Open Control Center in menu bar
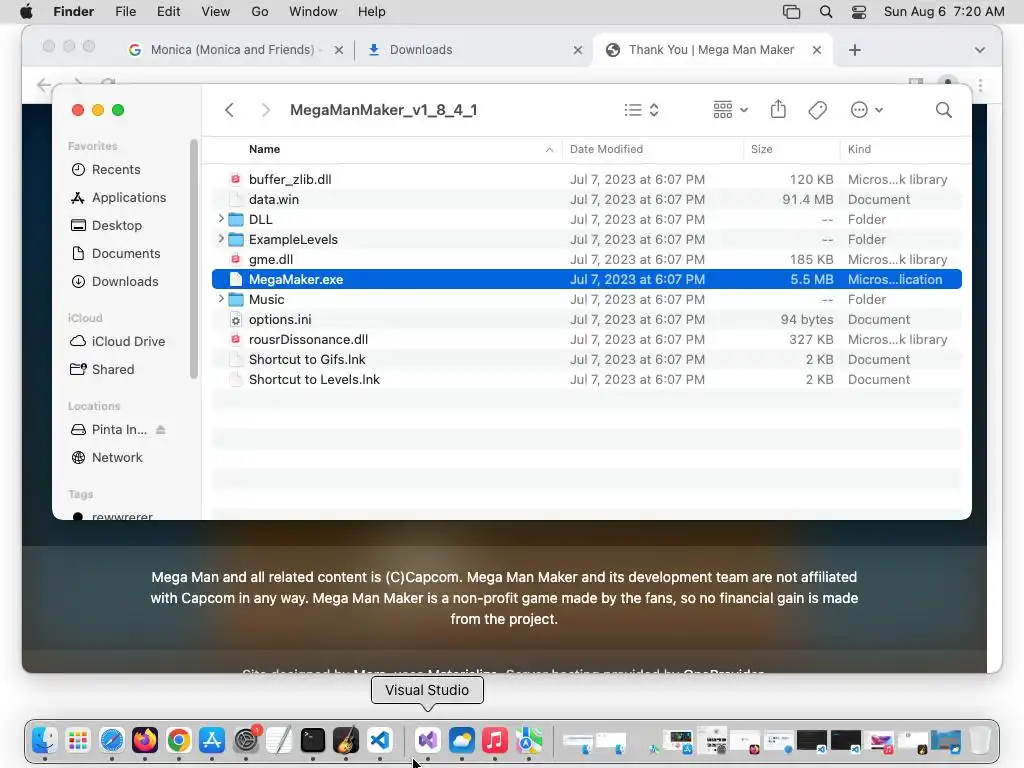 point(859,12)
